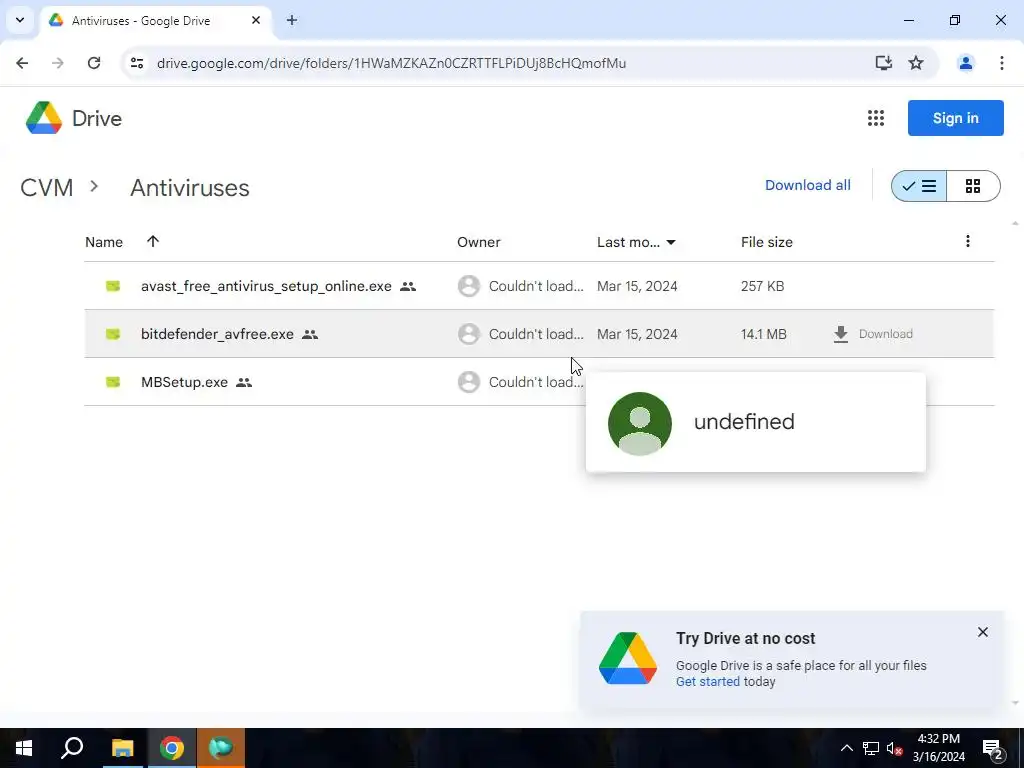
Task: Open the Google apps grid
Action: coord(876,118)
